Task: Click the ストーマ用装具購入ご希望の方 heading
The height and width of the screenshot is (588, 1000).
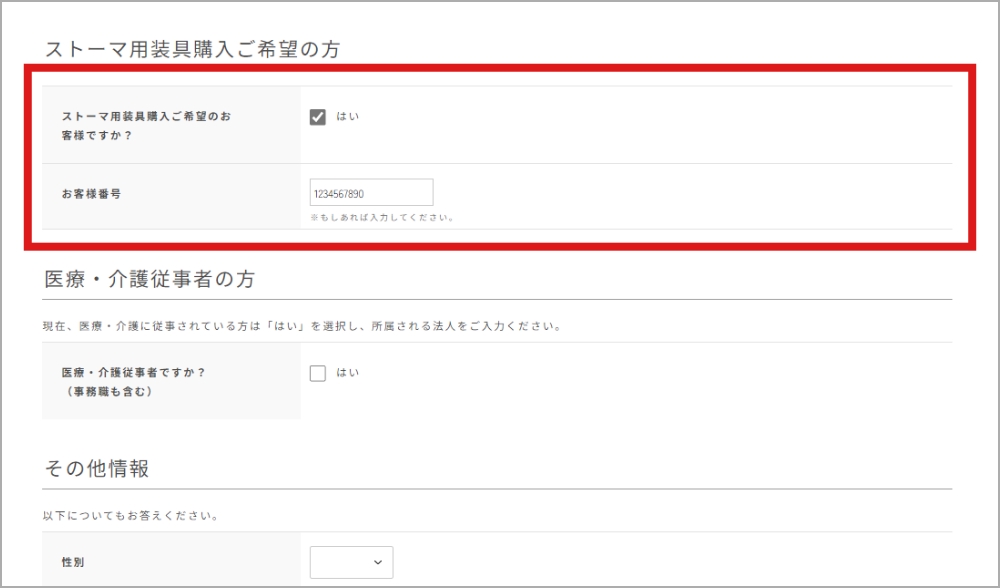Action: (192, 49)
